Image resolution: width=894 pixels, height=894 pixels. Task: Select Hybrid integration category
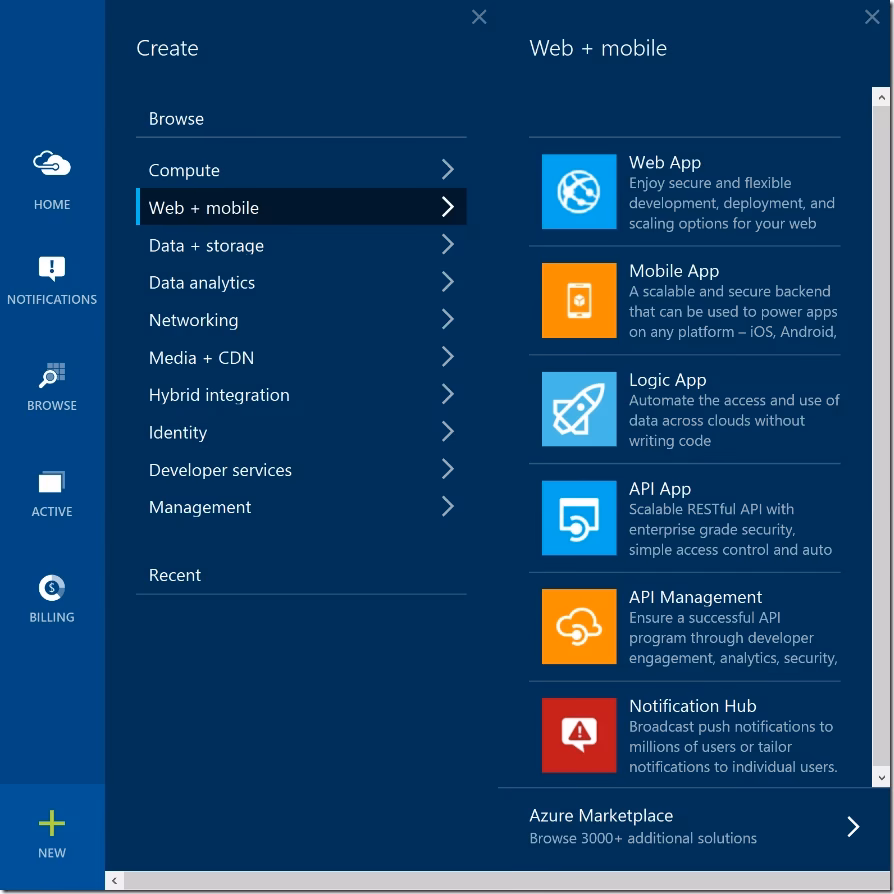[301, 395]
